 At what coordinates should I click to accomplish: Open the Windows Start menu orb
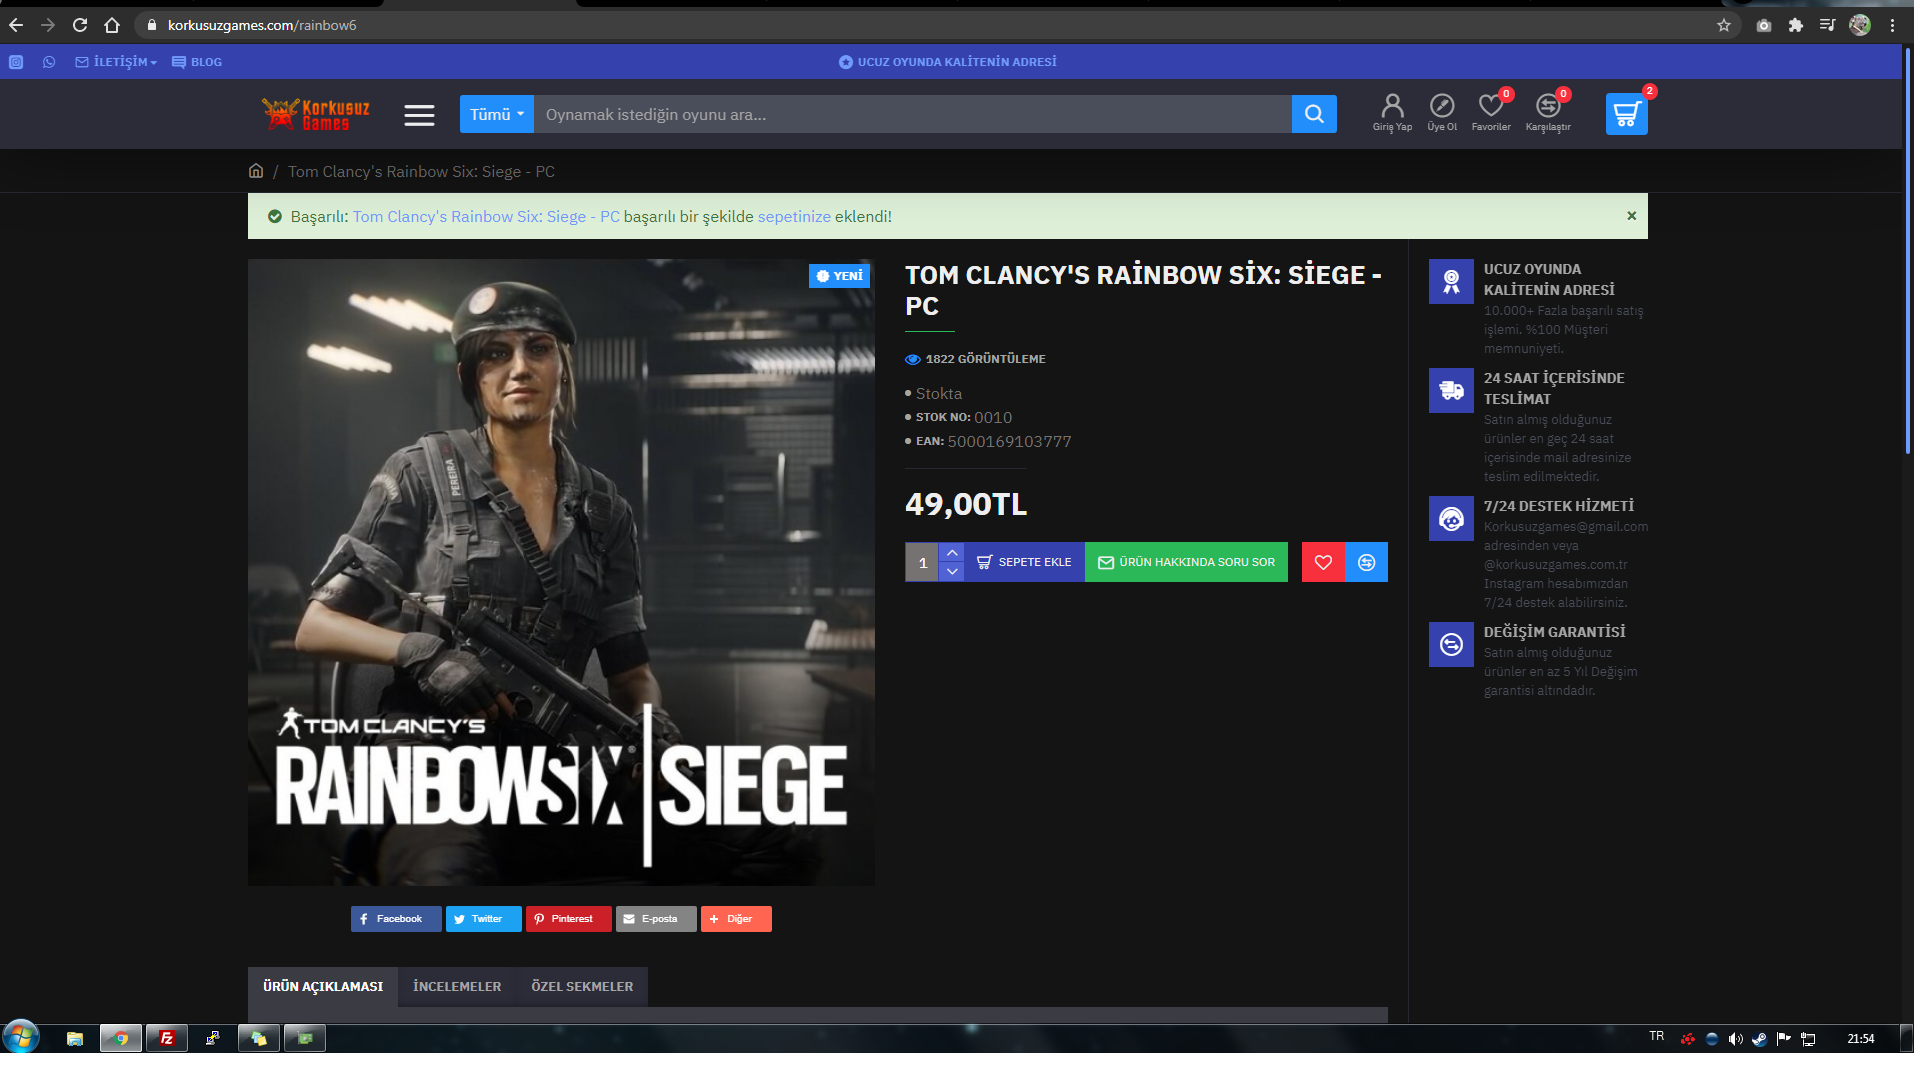point(21,1037)
